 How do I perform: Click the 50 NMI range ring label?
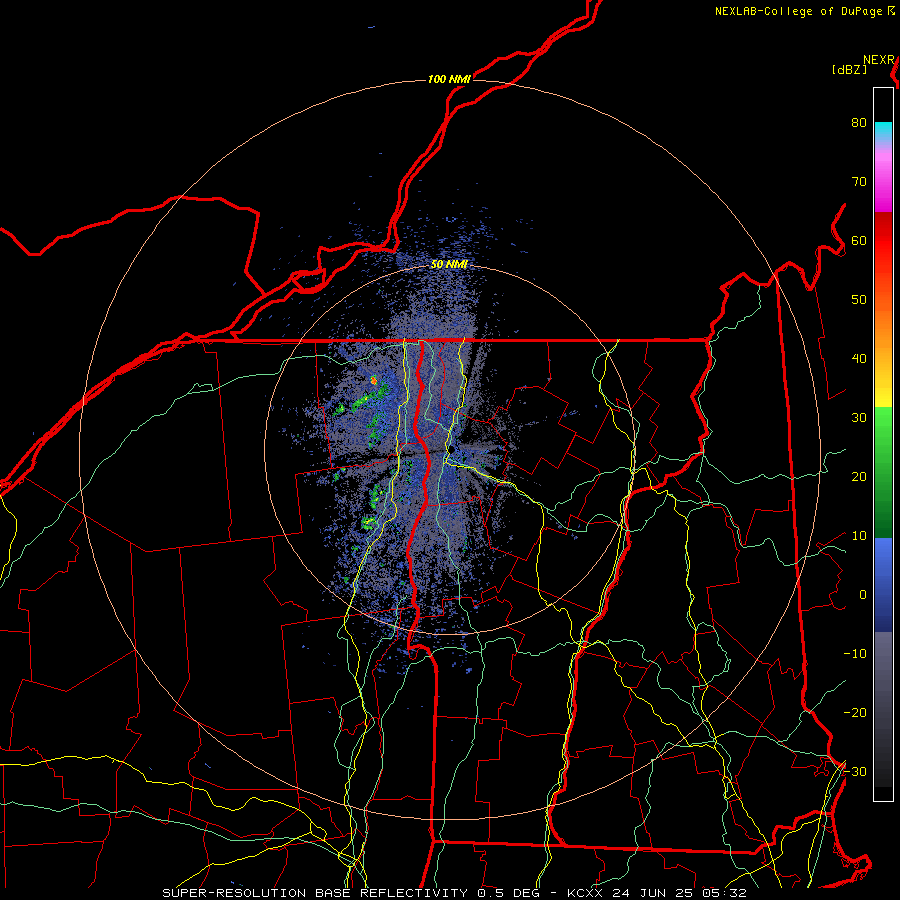(x=449, y=265)
